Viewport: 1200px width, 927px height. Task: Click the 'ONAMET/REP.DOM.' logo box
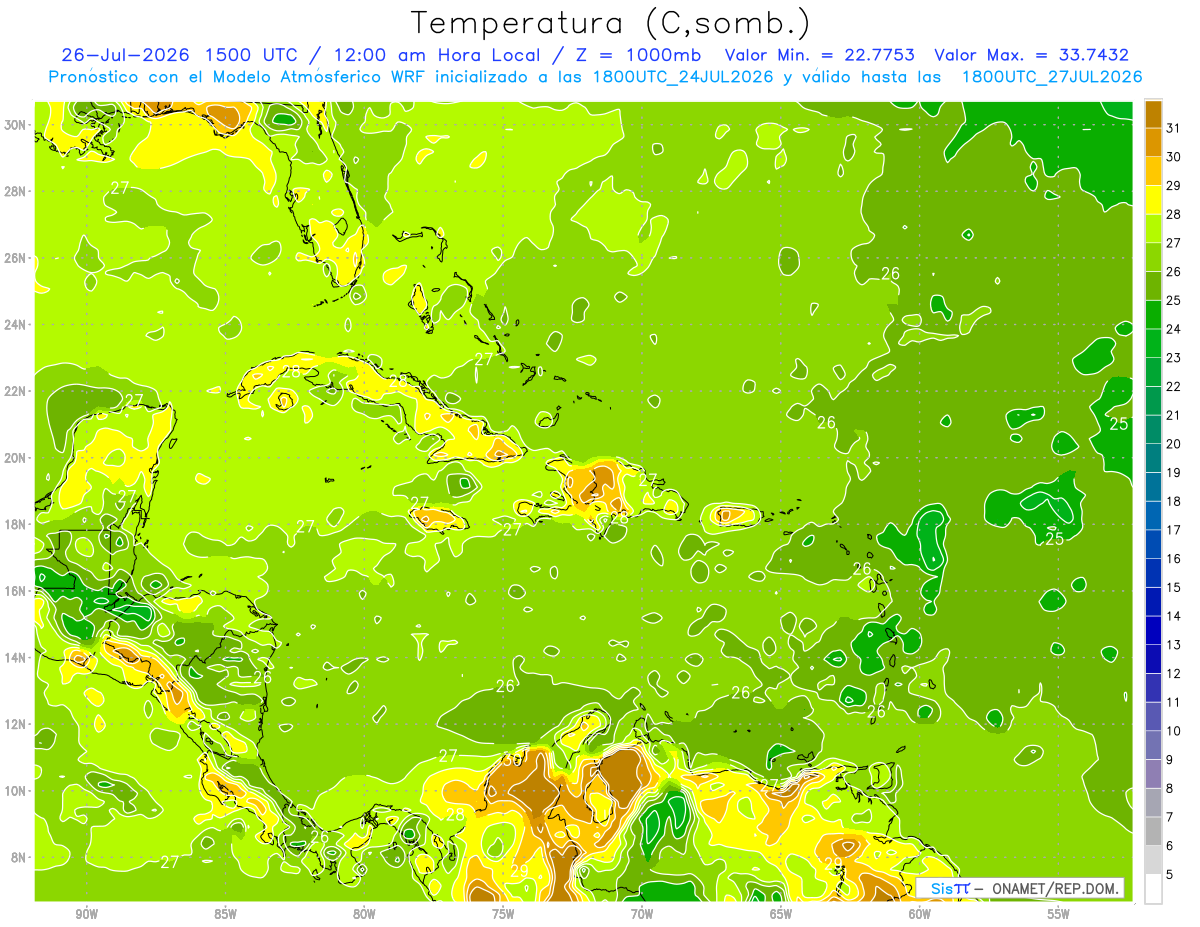click(x=1020, y=888)
